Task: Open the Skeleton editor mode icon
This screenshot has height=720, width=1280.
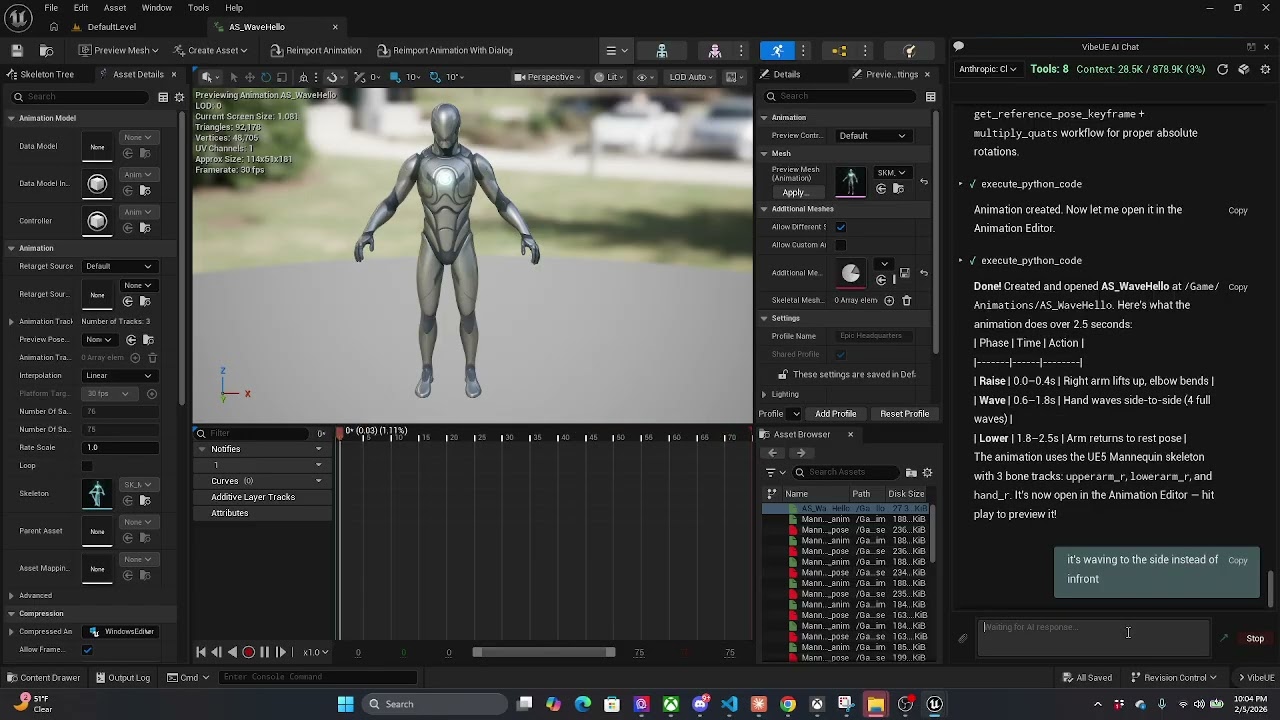Action: [x=662, y=50]
